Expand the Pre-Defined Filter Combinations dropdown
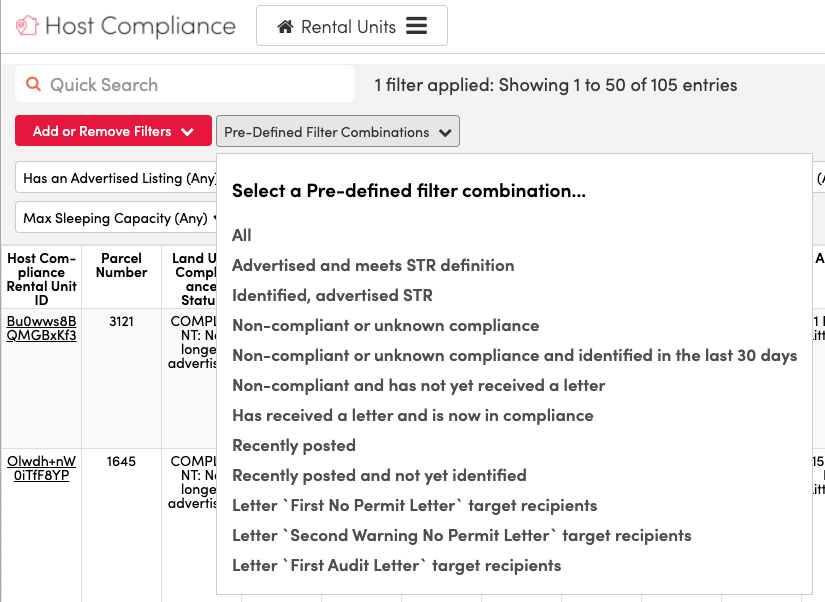Image resolution: width=825 pixels, height=602 pixels. [x=337, y=130]
